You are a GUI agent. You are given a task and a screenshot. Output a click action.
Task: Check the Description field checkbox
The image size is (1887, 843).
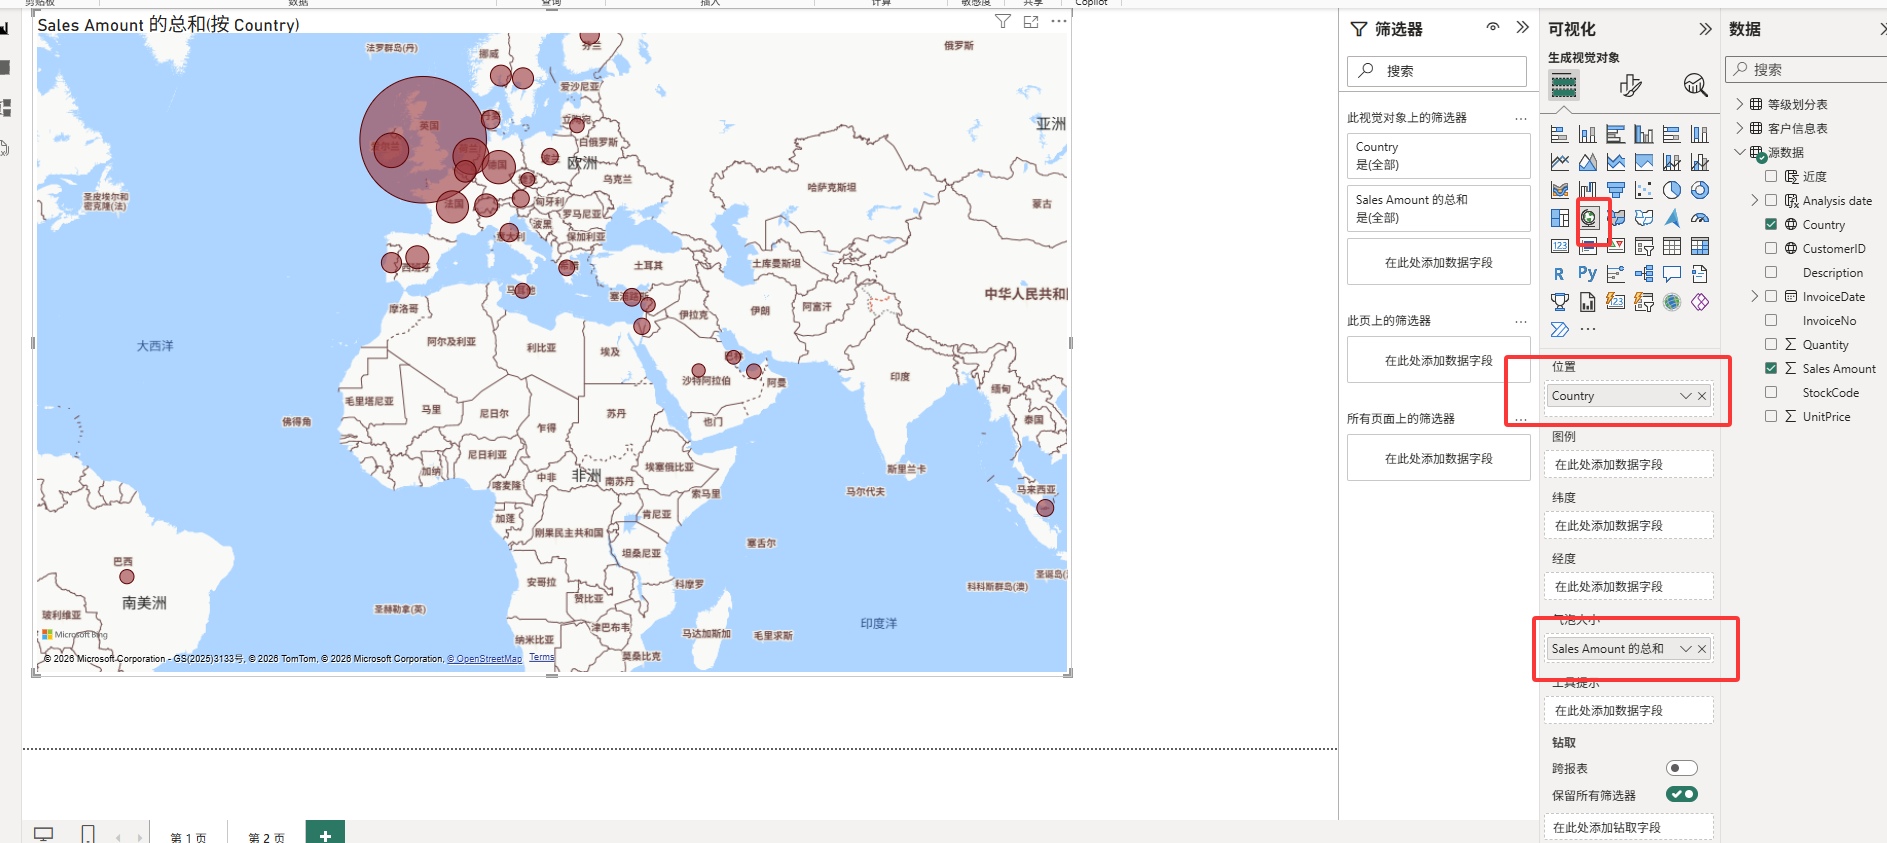point(1771,272)
